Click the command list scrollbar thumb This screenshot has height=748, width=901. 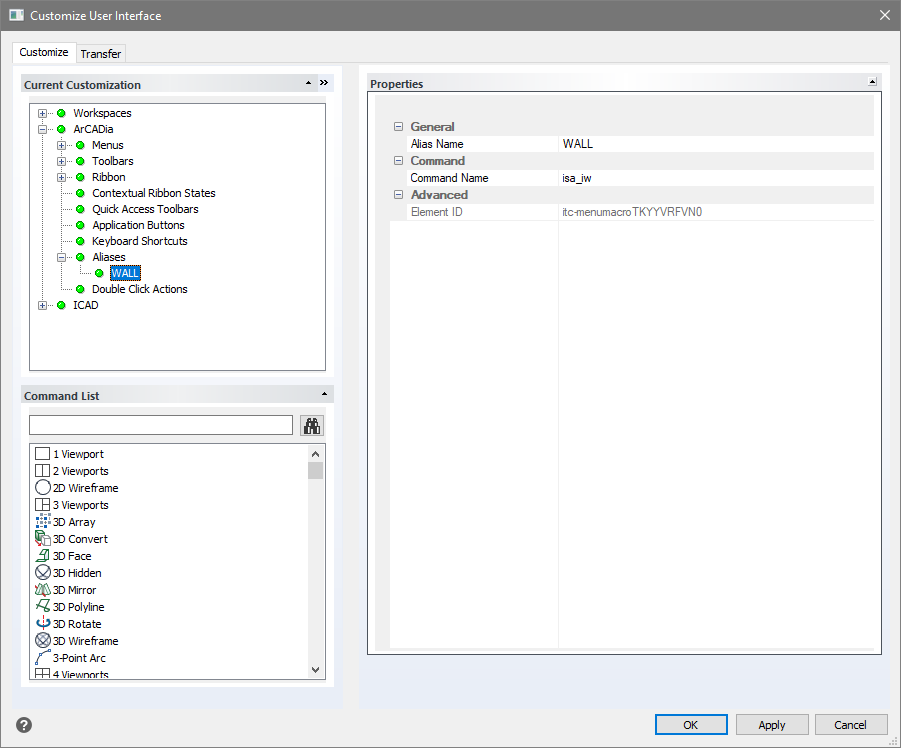[315, 470]
